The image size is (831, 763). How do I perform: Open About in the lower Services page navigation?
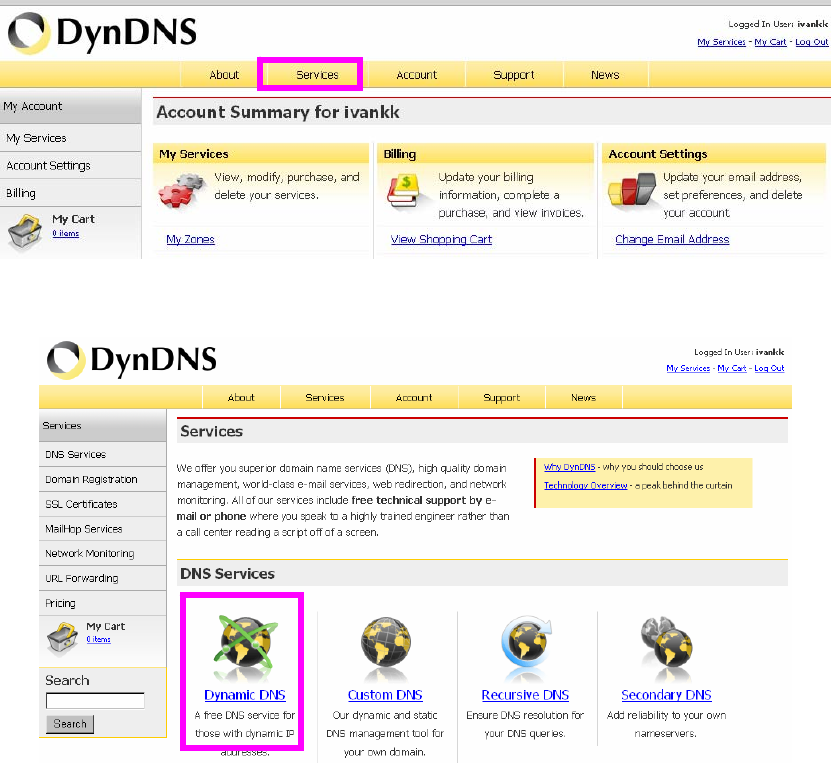point(241,397)
